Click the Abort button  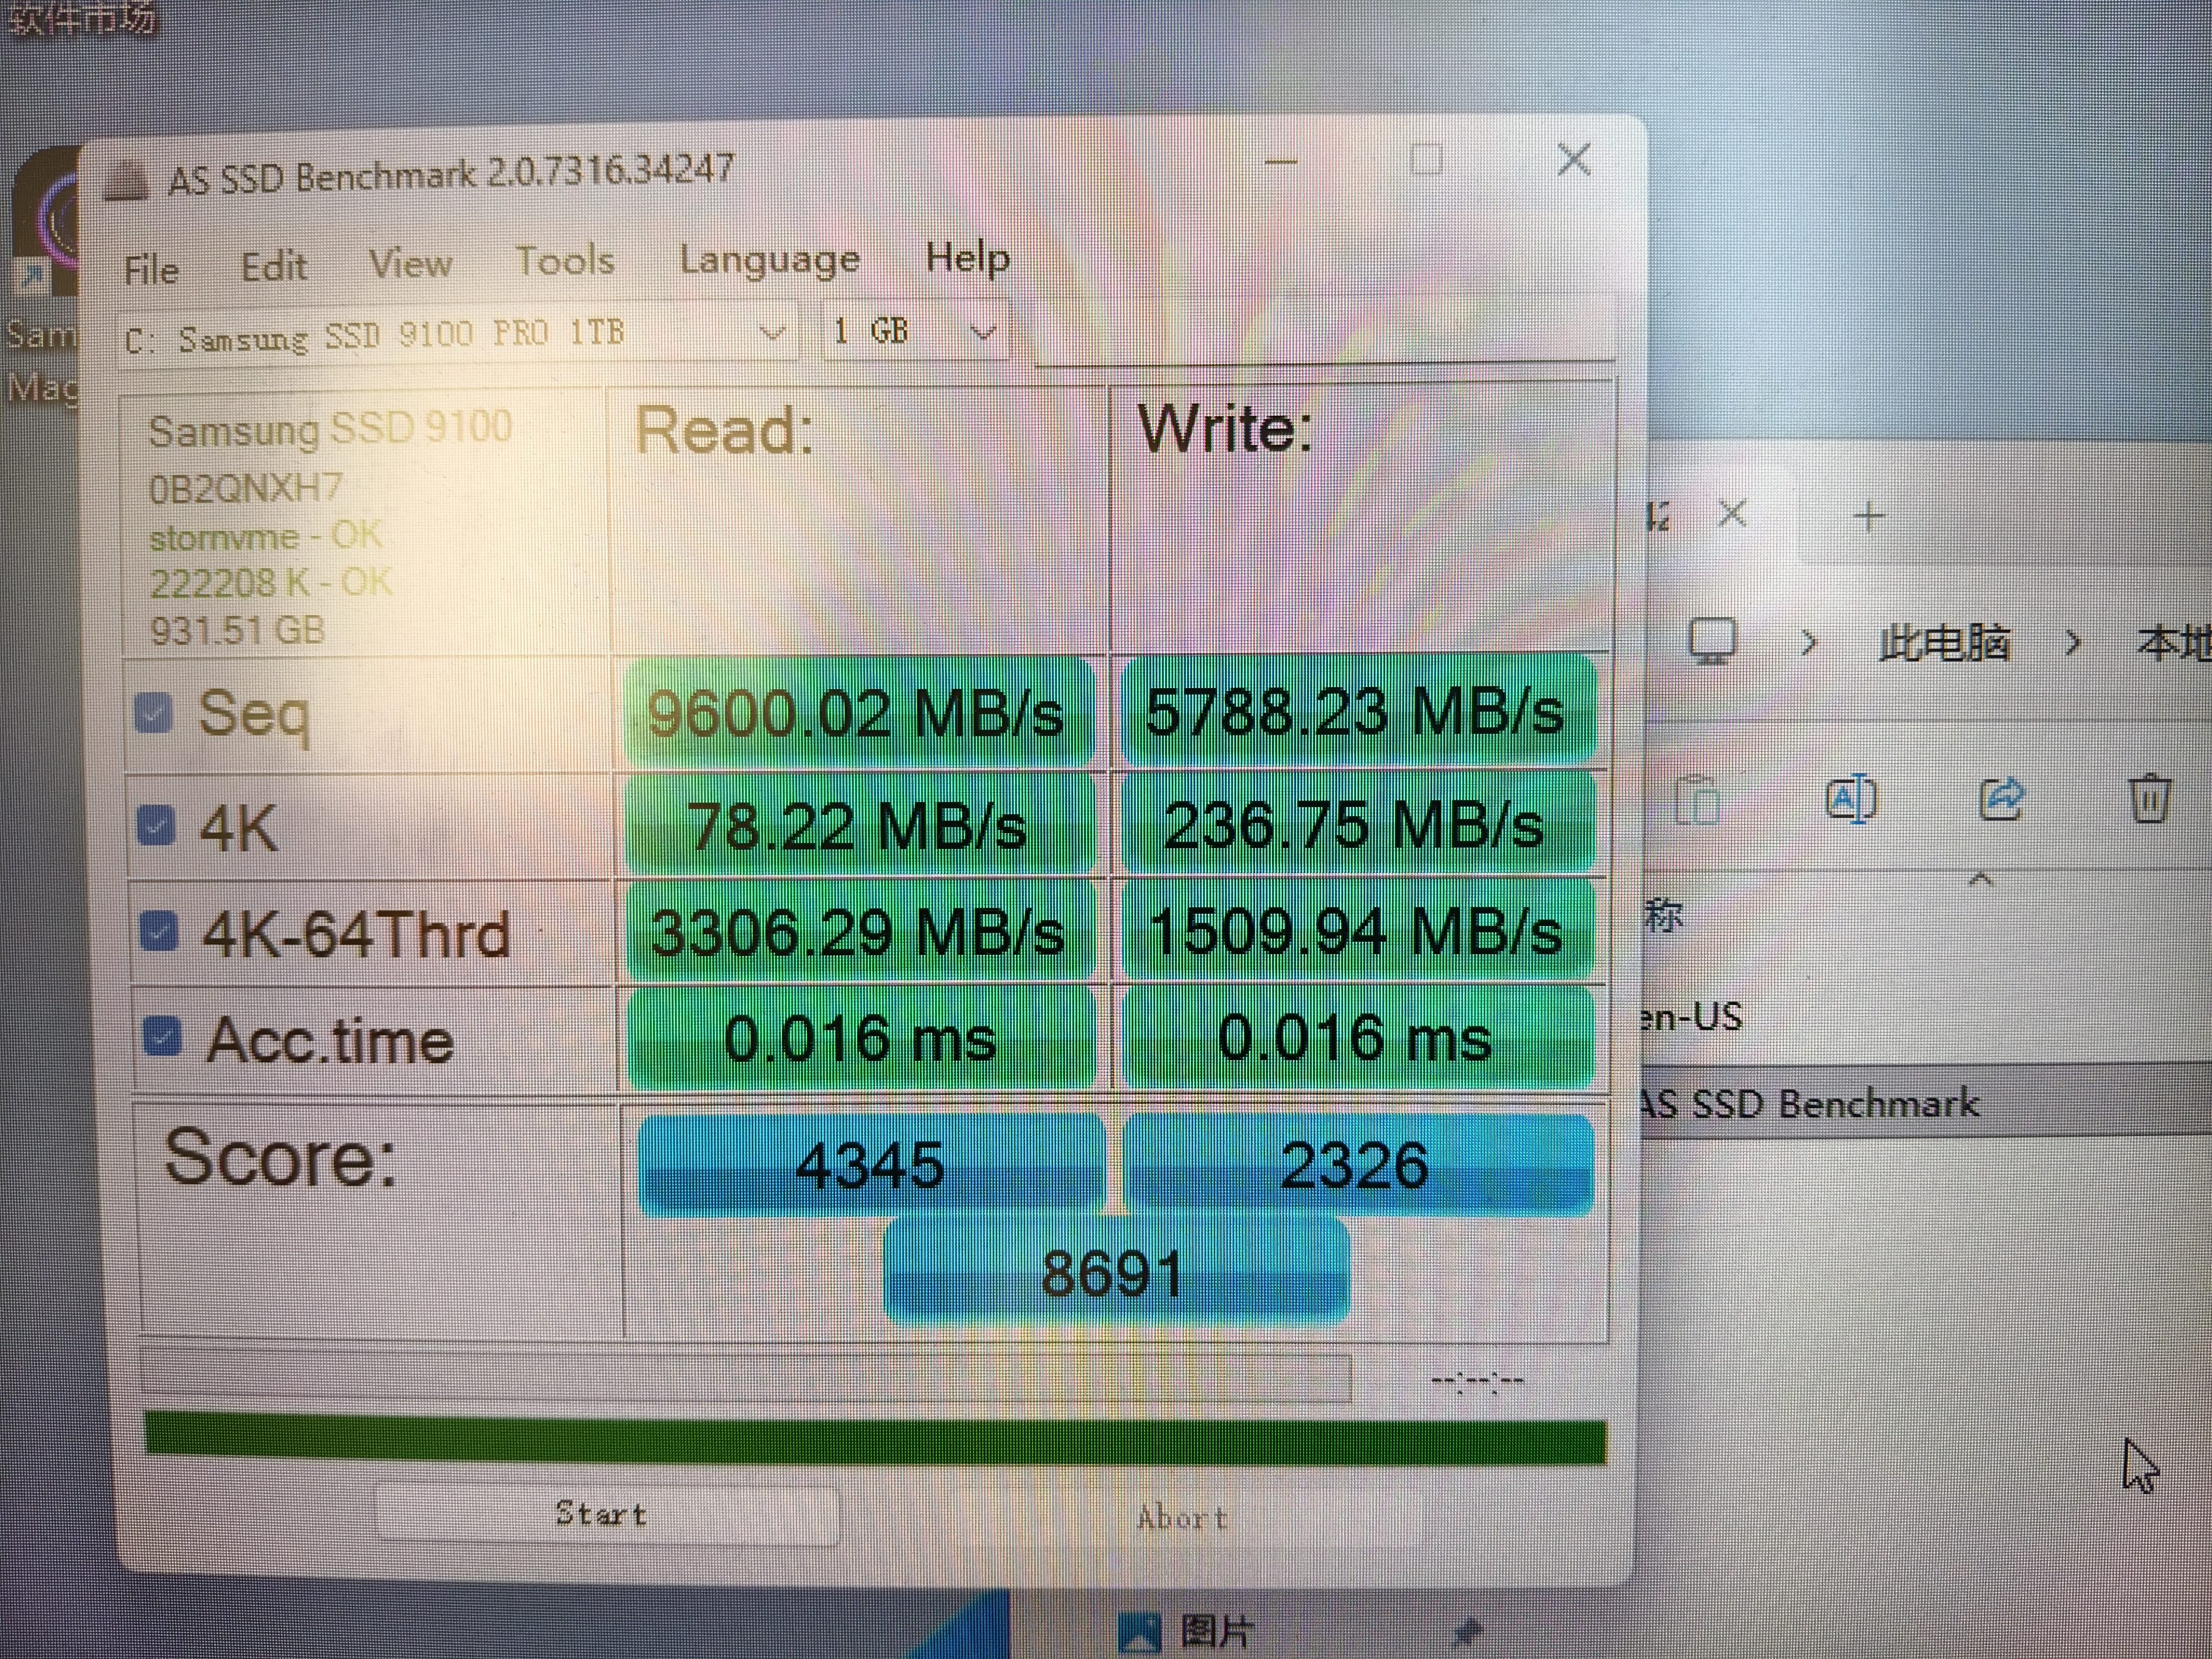[1182, 1517]
